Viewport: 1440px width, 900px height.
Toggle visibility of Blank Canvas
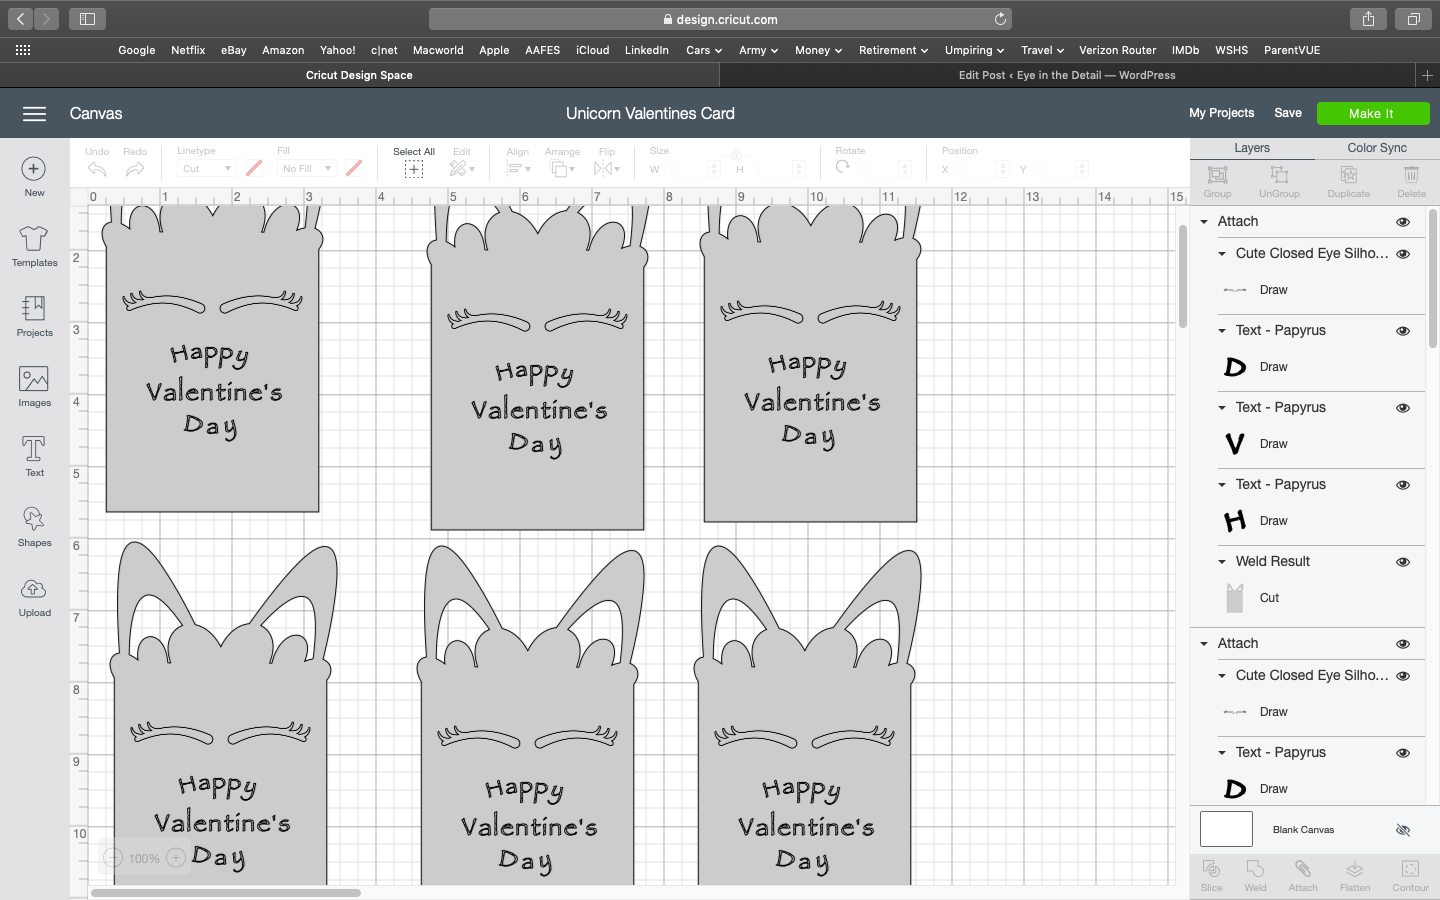[x=1403, y=830]
